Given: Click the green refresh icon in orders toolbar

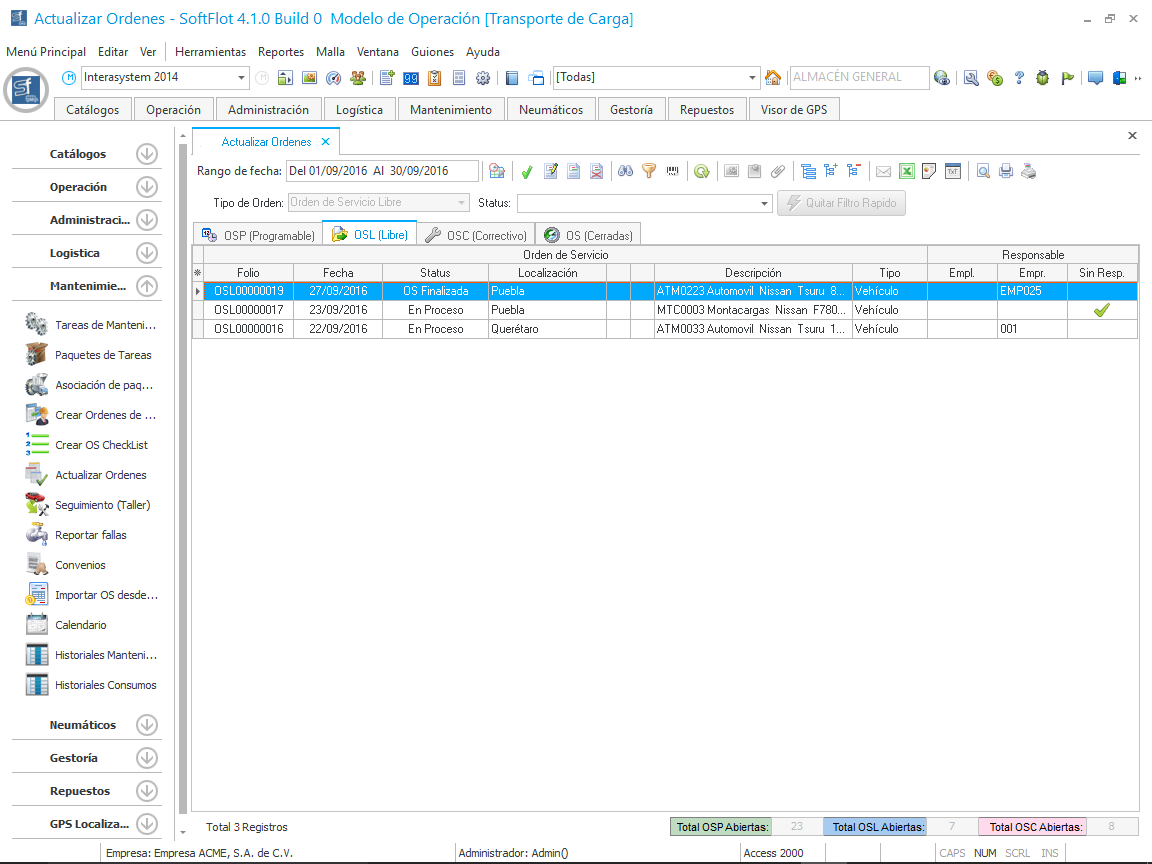Looking at the screenshot, I should click(702, 172).
